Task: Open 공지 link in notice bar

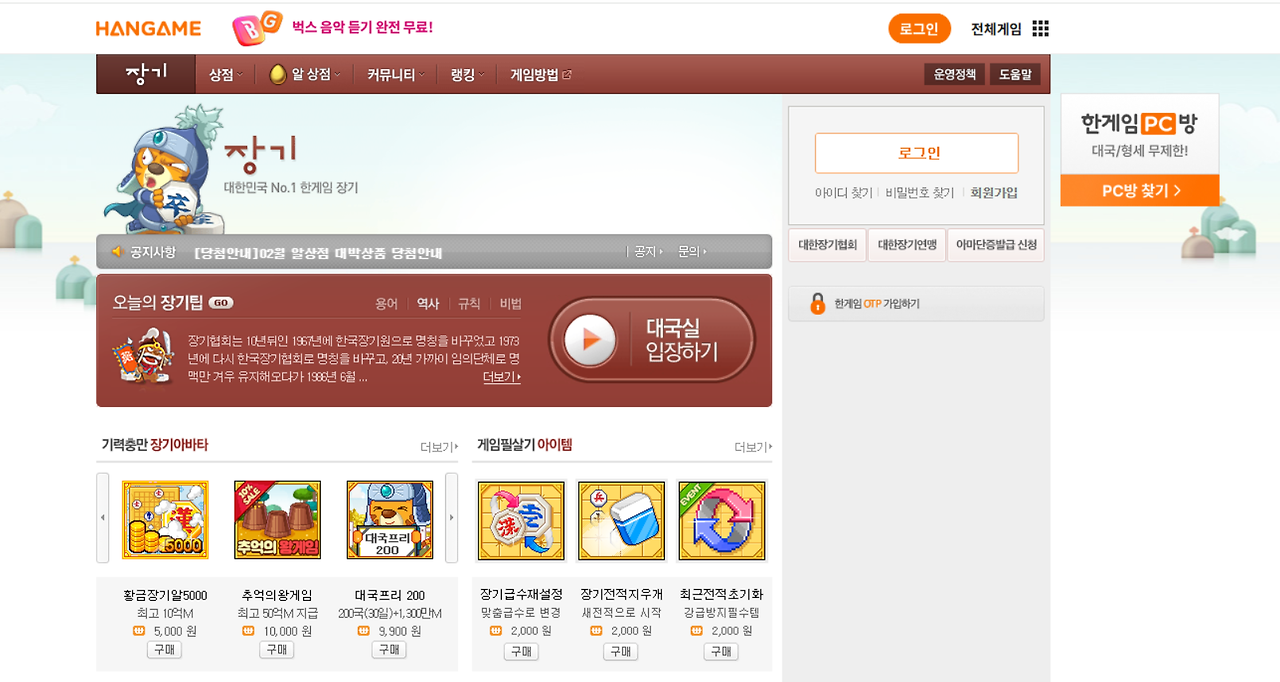Action: pos(647,251)
